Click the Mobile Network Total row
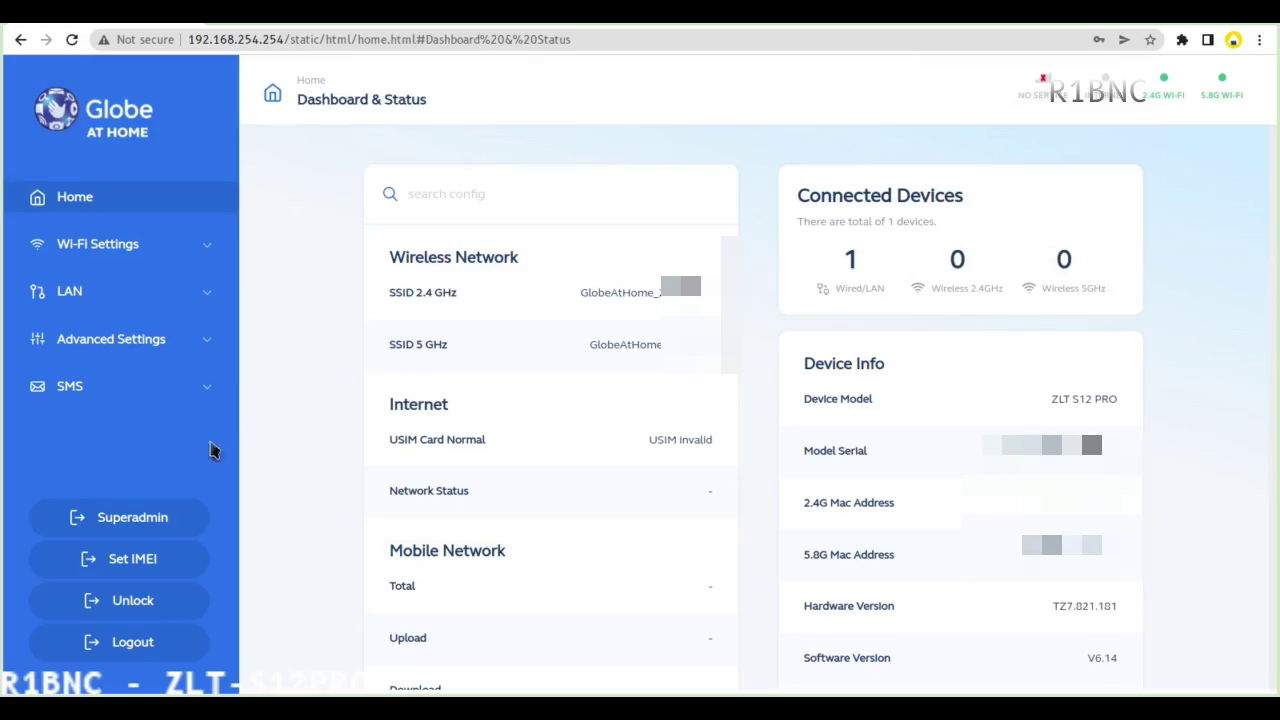This screenshot has height=720, width=1280. (x=550, y=586)
